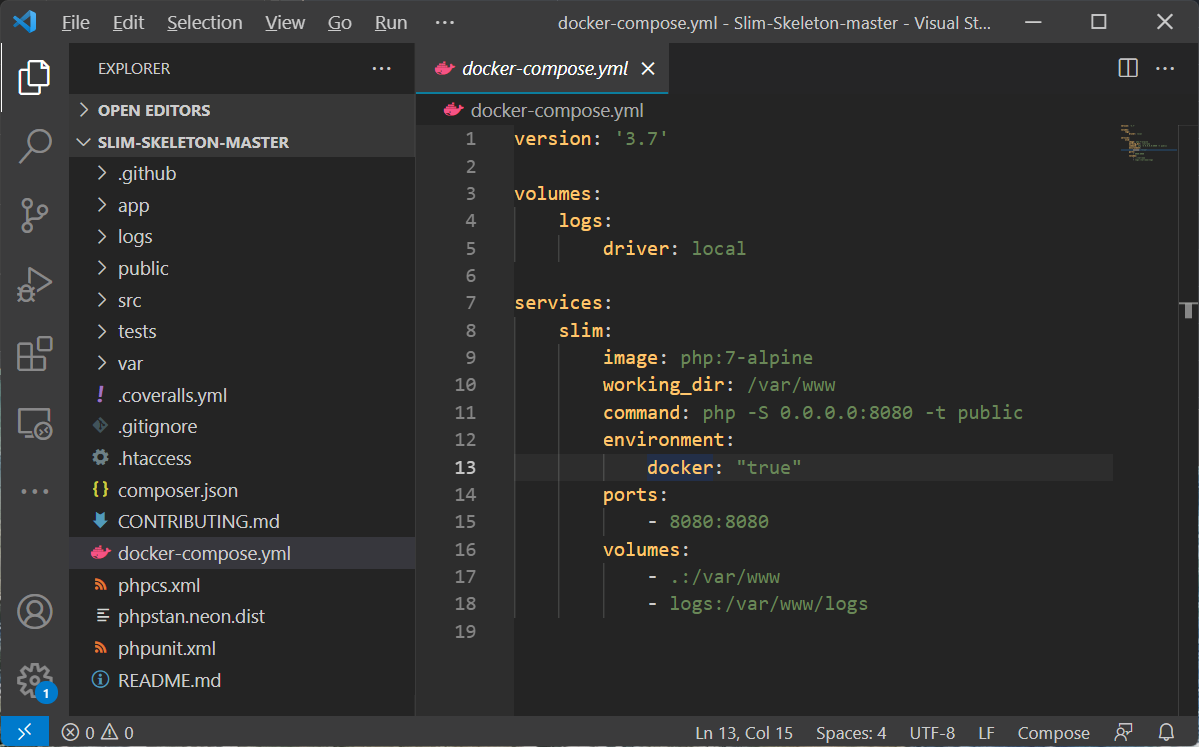Open the Selection menu
This screenshot has height=747, width=1199.
(x=205, y=23)
